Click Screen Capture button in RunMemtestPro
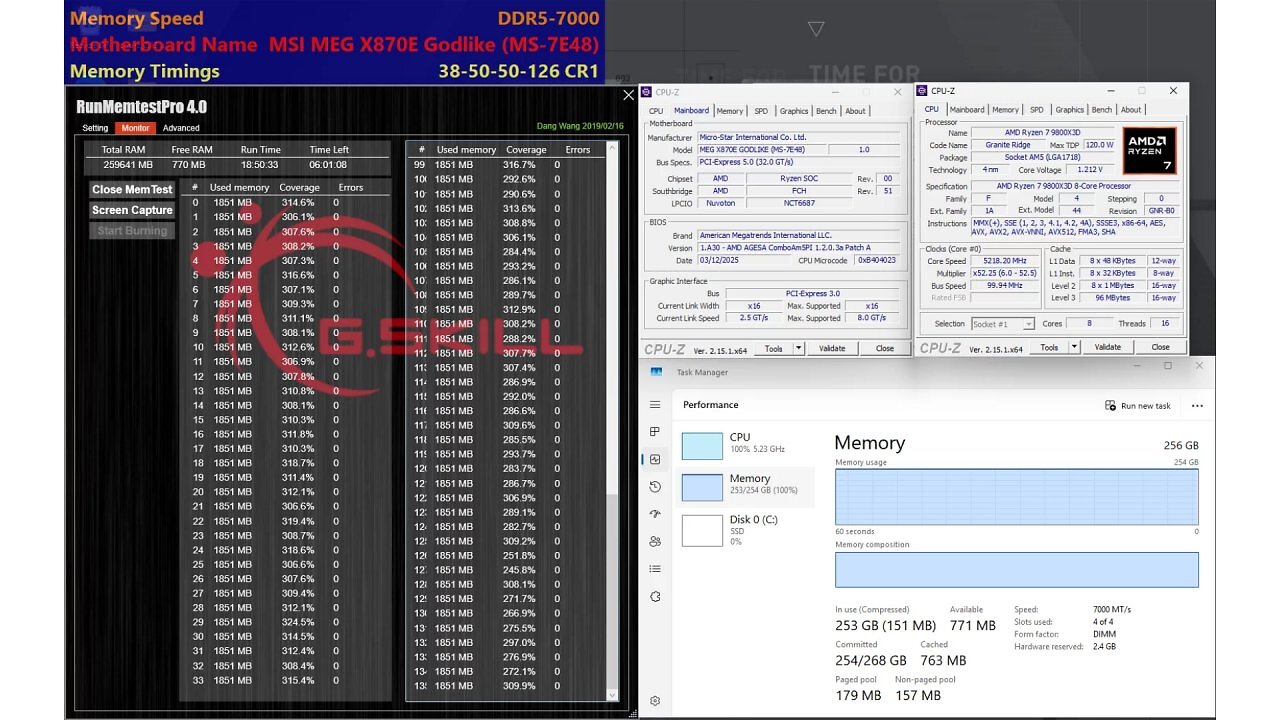This screenshot has height=720, width=1280. tap(132, 210)
